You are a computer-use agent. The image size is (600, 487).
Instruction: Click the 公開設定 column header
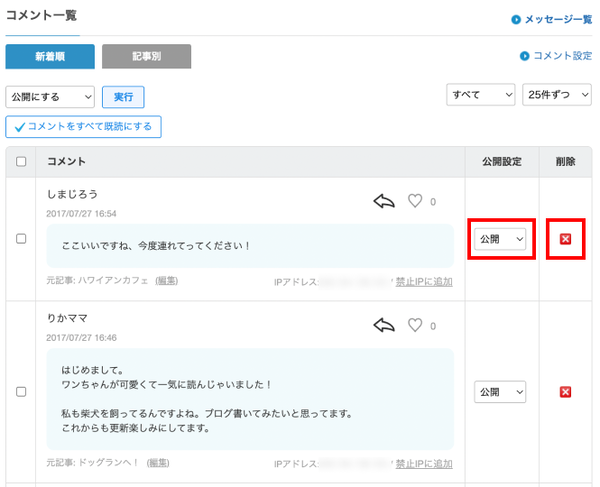click(502, 161)
